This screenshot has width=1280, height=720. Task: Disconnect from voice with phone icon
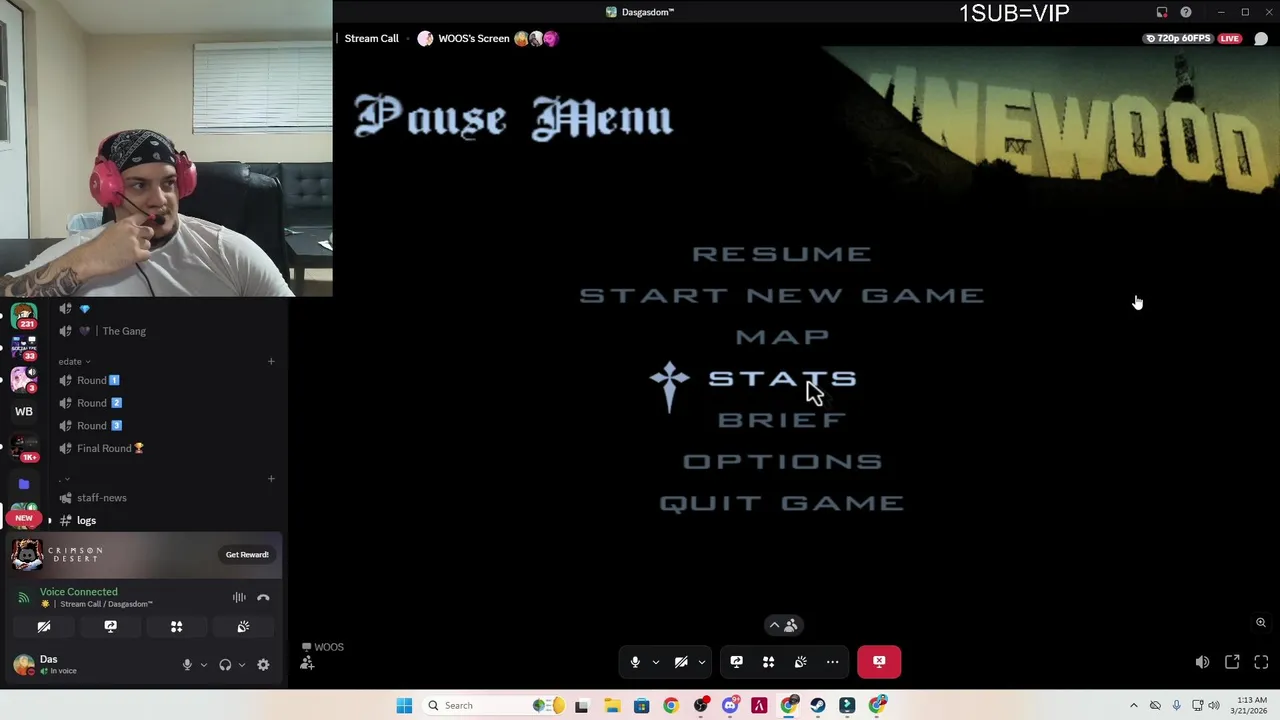[263, 598]
